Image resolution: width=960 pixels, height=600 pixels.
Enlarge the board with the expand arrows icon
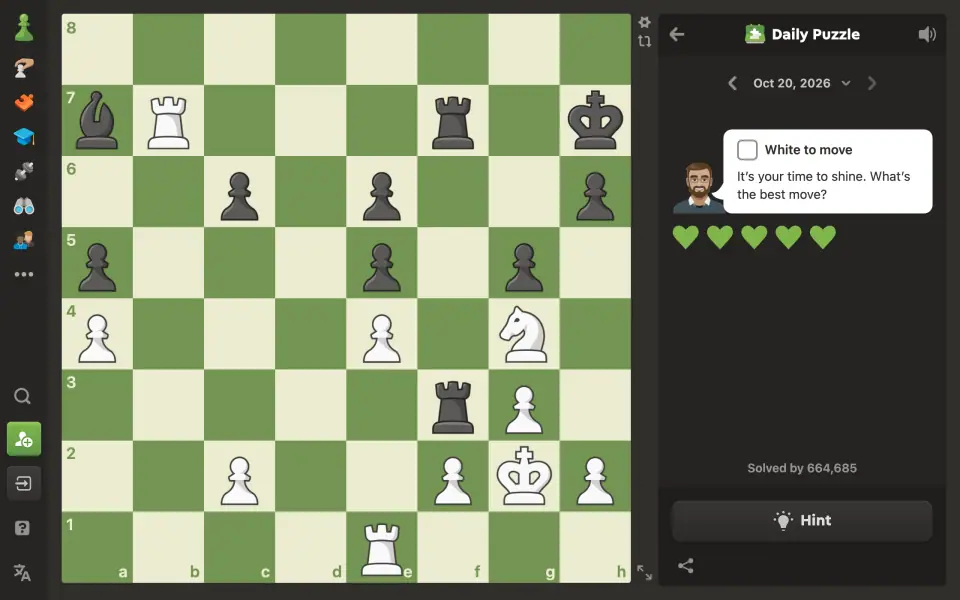click(x=644, y=572)
